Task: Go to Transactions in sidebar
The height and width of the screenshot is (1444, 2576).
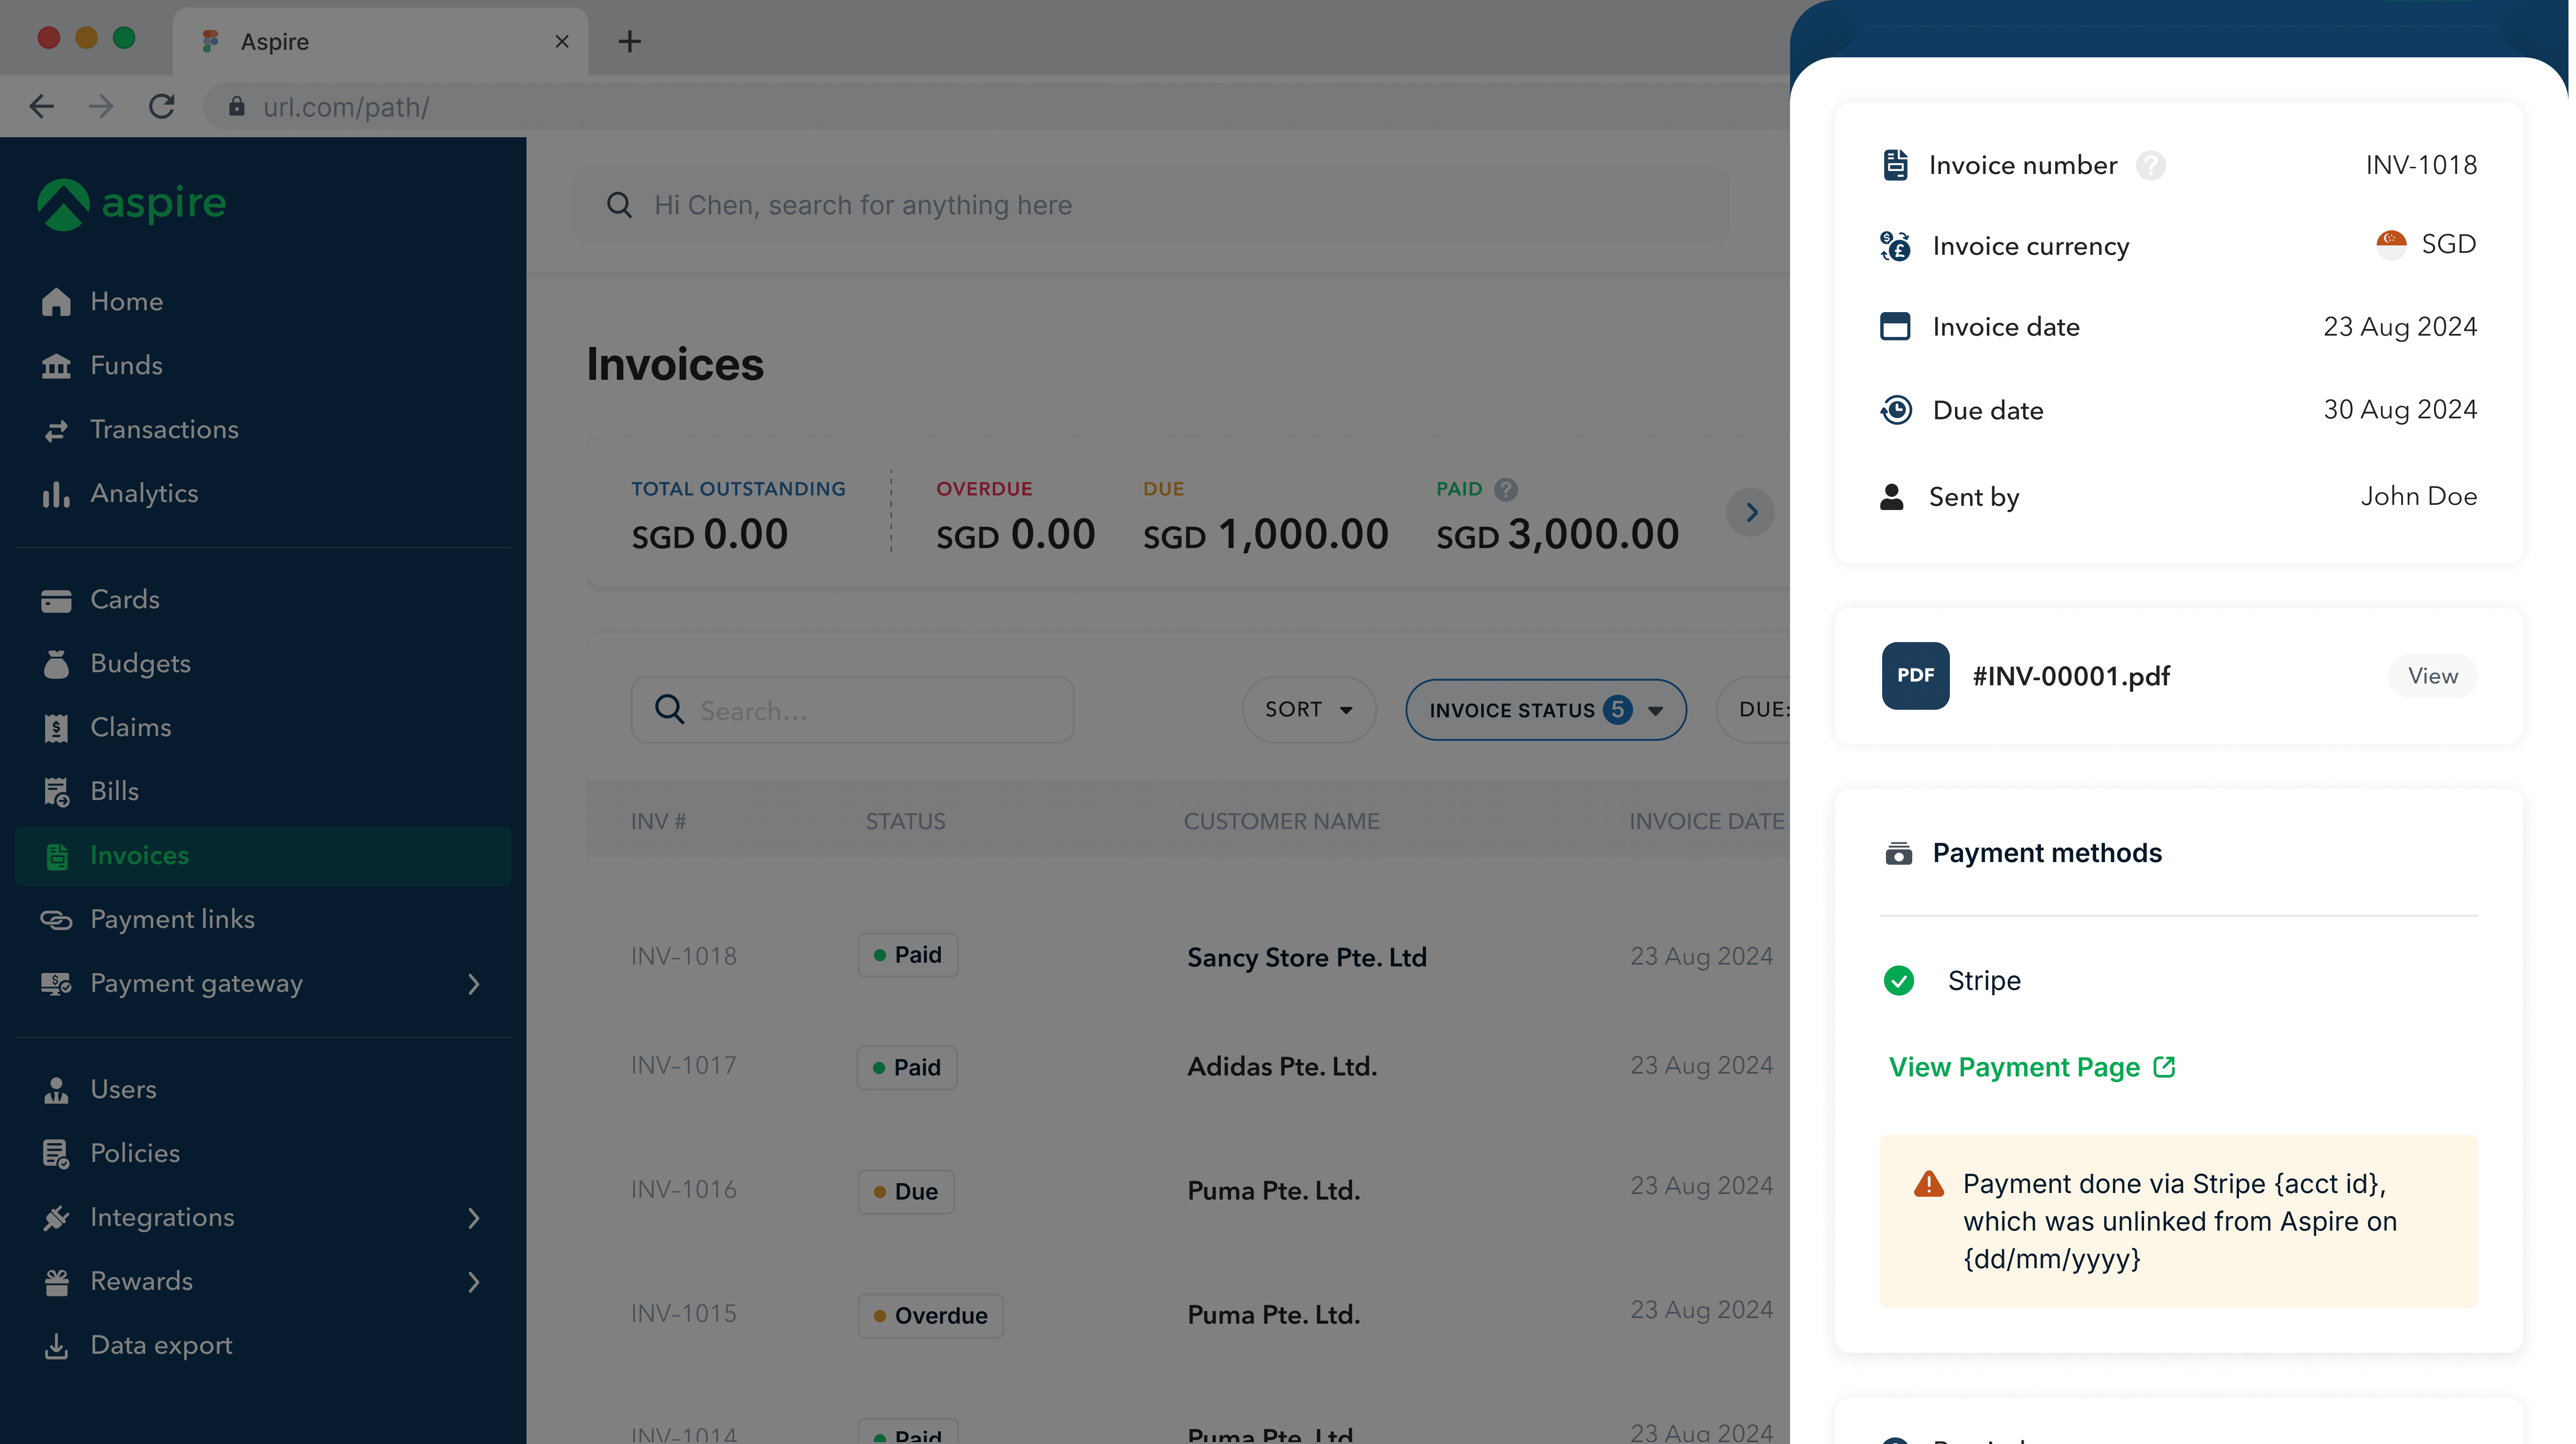Action: tap(164, 429)
